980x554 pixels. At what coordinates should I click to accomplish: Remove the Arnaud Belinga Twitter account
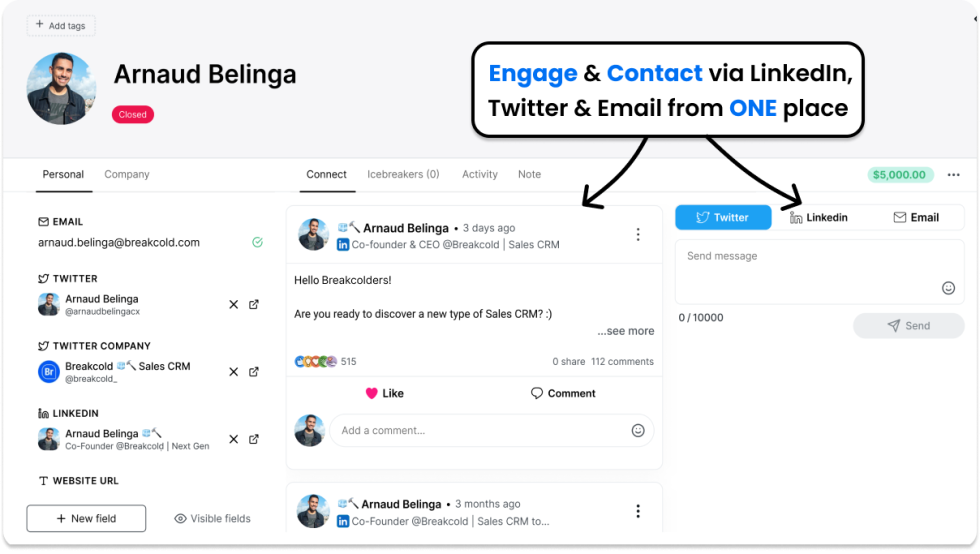[233, 305]
